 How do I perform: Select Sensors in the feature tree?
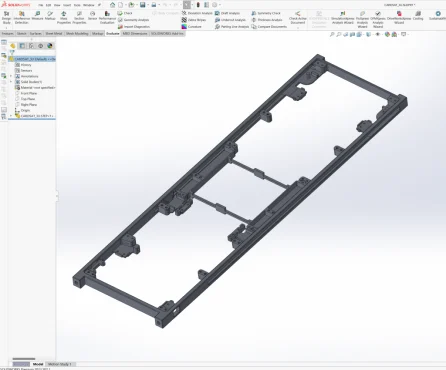point(24,71)
